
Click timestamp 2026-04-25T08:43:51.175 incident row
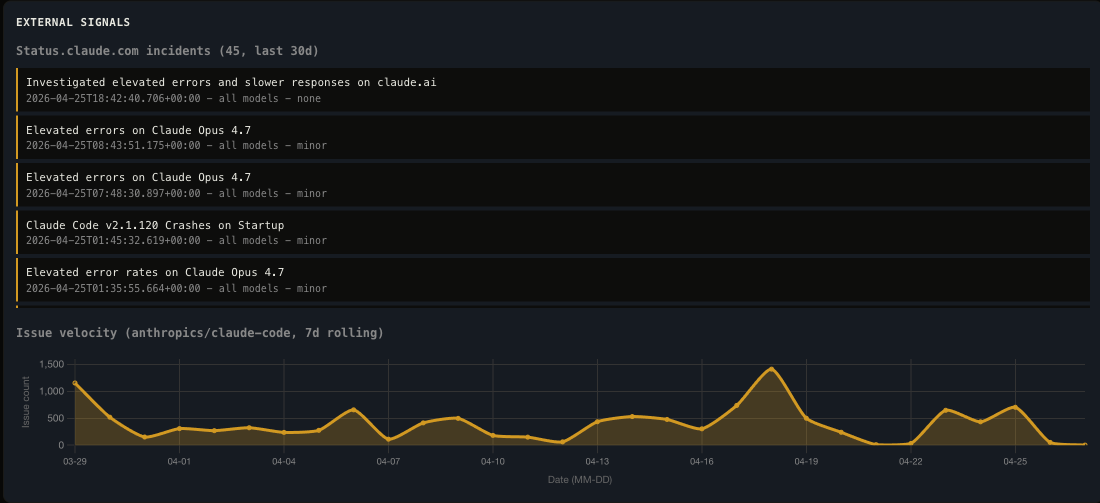click(x=553, y=138)
